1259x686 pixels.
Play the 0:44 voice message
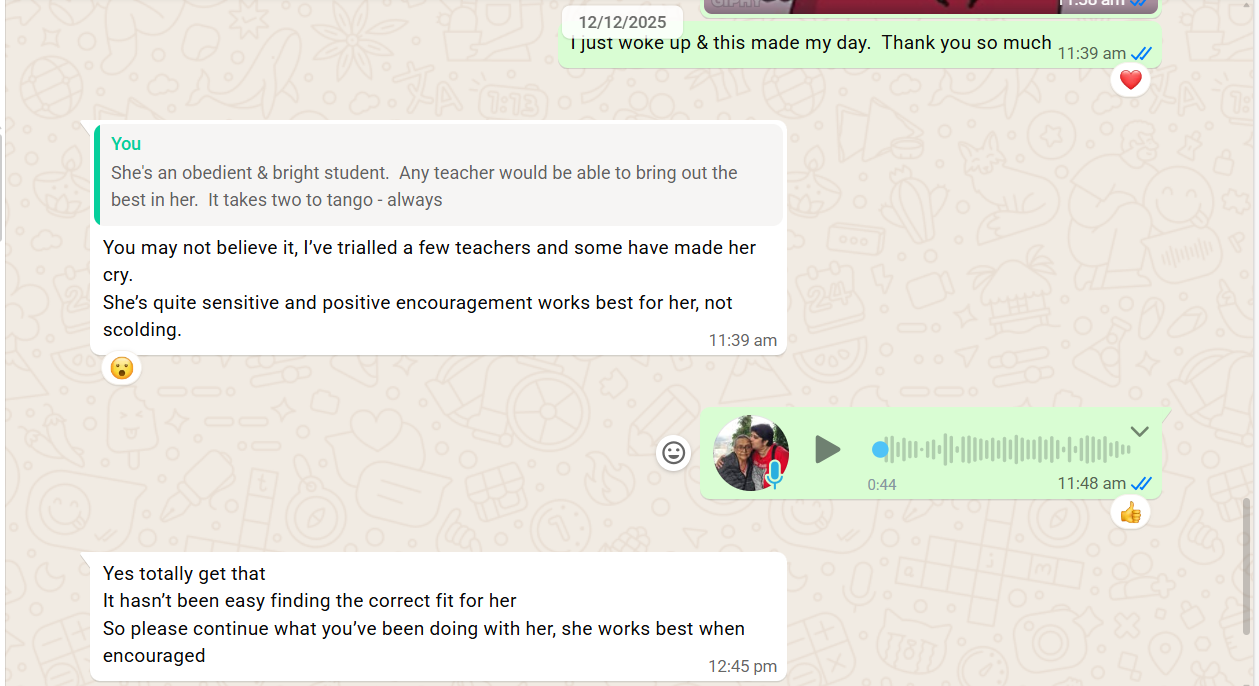pyautogui.click(x=827, y=450)
